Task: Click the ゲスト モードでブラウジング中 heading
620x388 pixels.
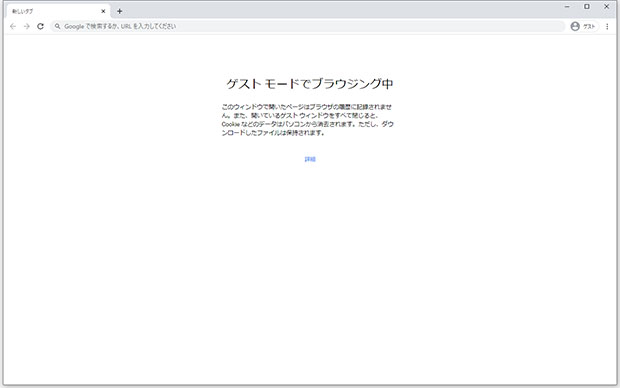Action: tap(310, 83)
